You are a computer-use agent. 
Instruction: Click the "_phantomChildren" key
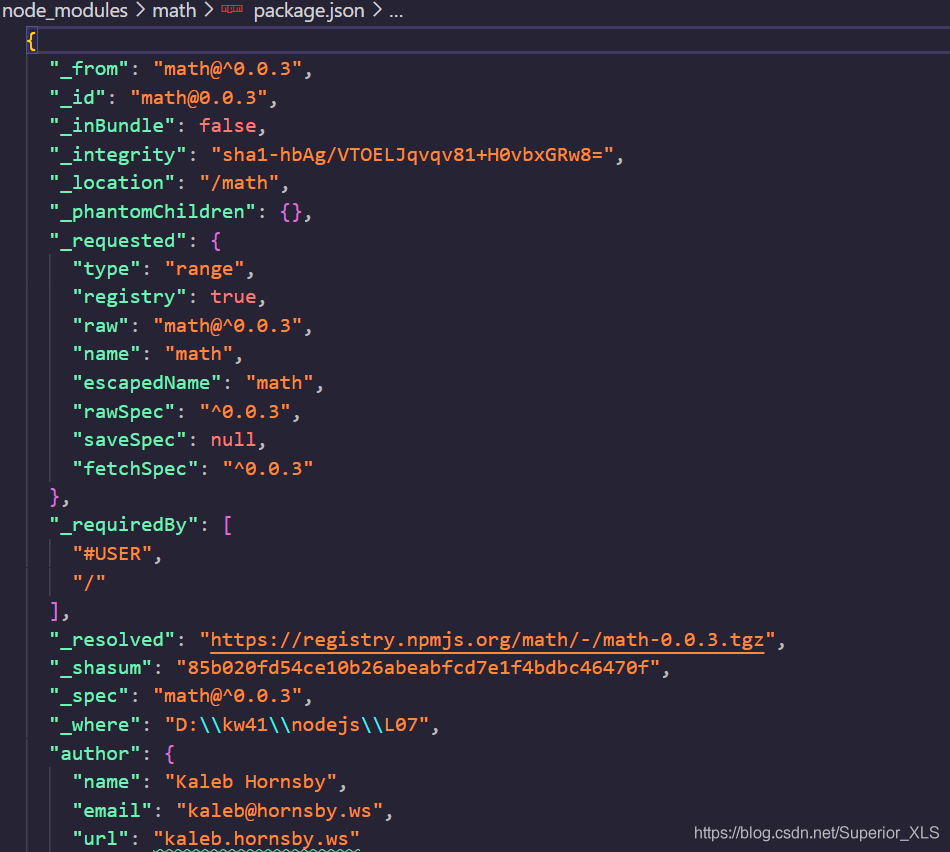(x=153, y=212)
